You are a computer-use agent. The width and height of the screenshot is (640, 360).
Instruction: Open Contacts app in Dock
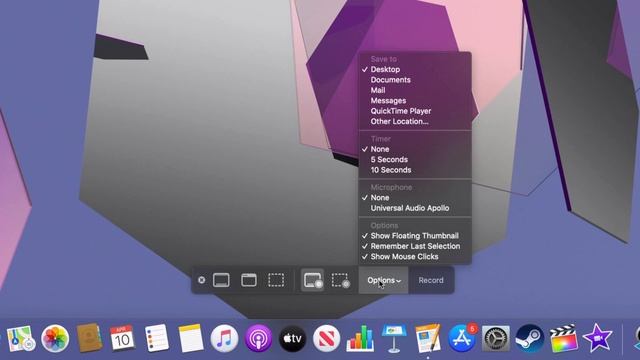(89, 338)
